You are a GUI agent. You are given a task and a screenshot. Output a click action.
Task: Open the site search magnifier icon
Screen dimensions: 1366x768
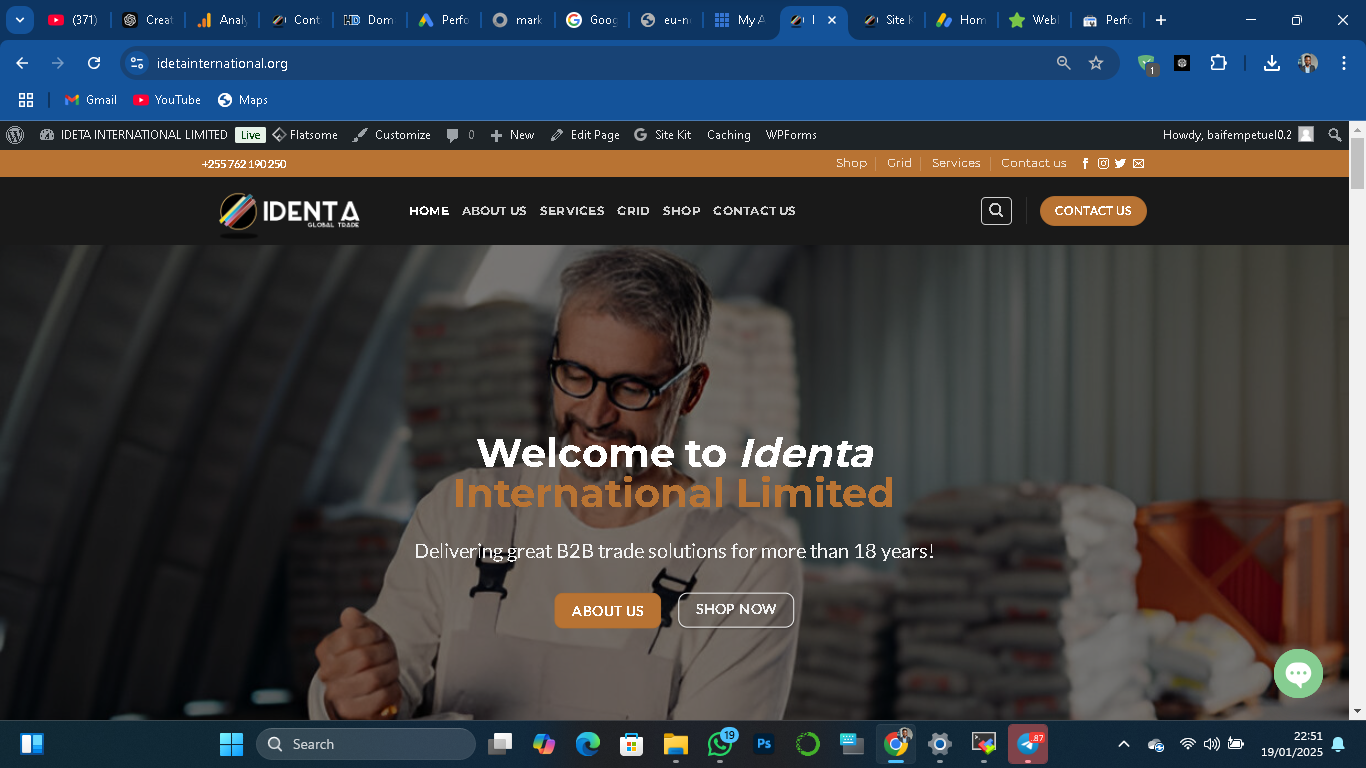(x=996, y=211)
